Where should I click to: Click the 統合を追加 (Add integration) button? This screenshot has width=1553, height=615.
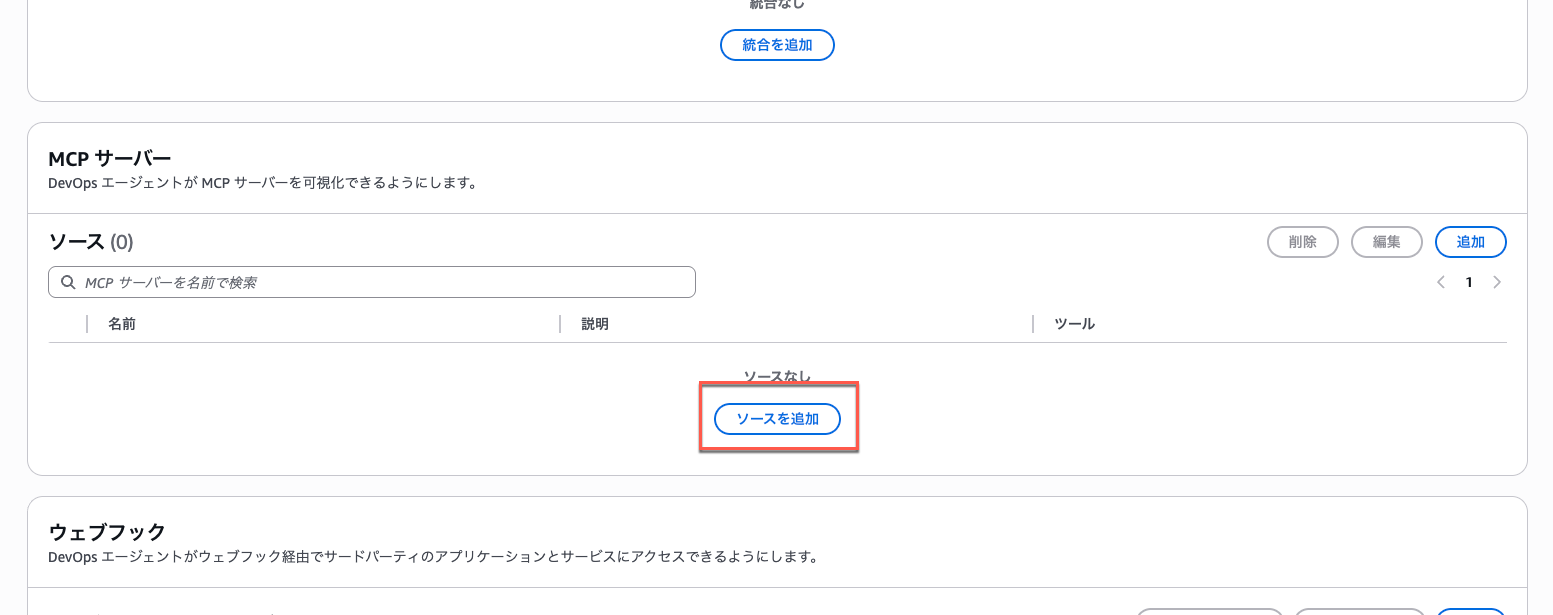pos(777,44)
